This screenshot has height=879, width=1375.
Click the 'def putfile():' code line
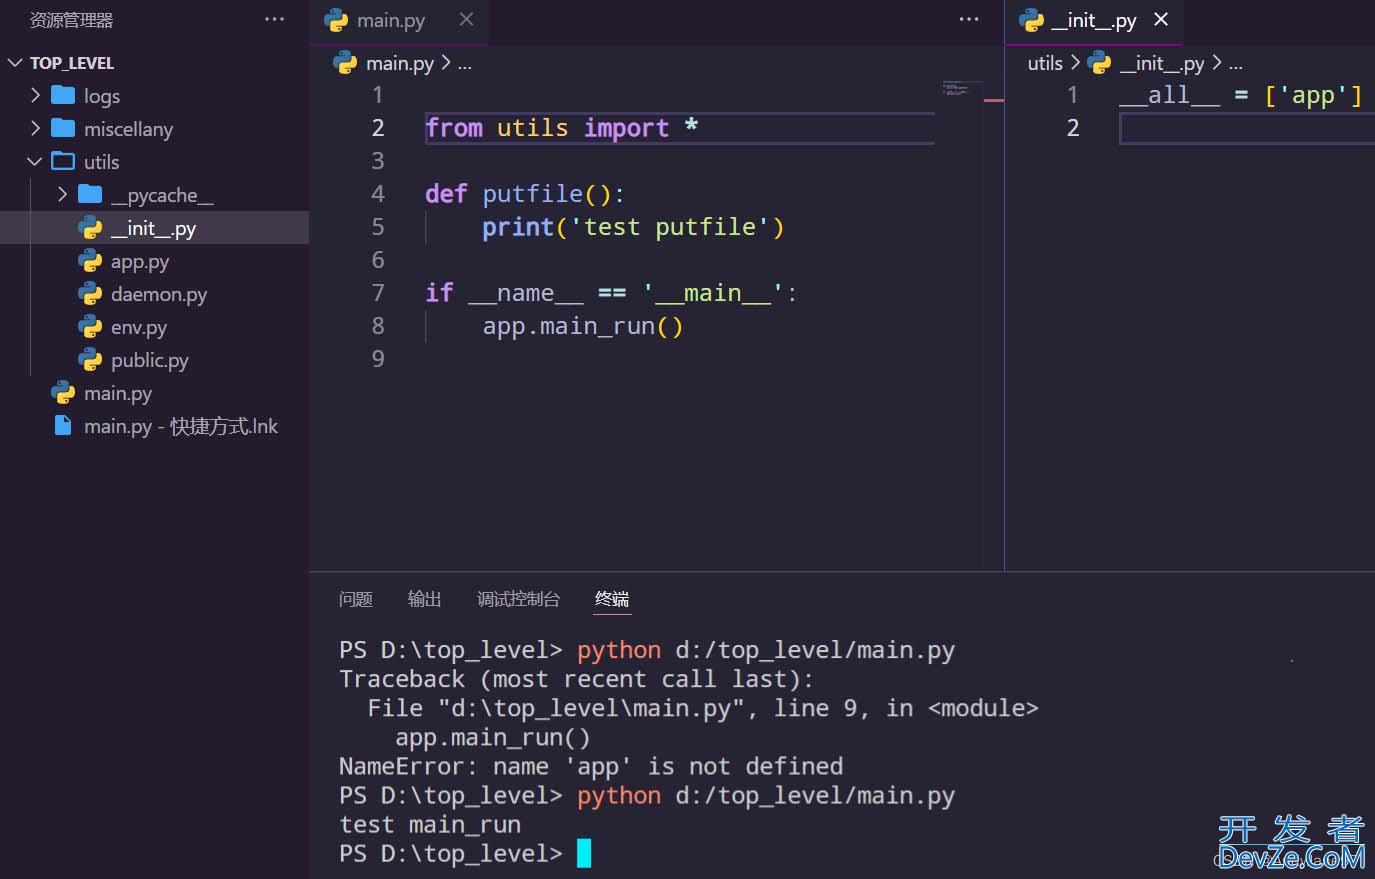point(524,194)
